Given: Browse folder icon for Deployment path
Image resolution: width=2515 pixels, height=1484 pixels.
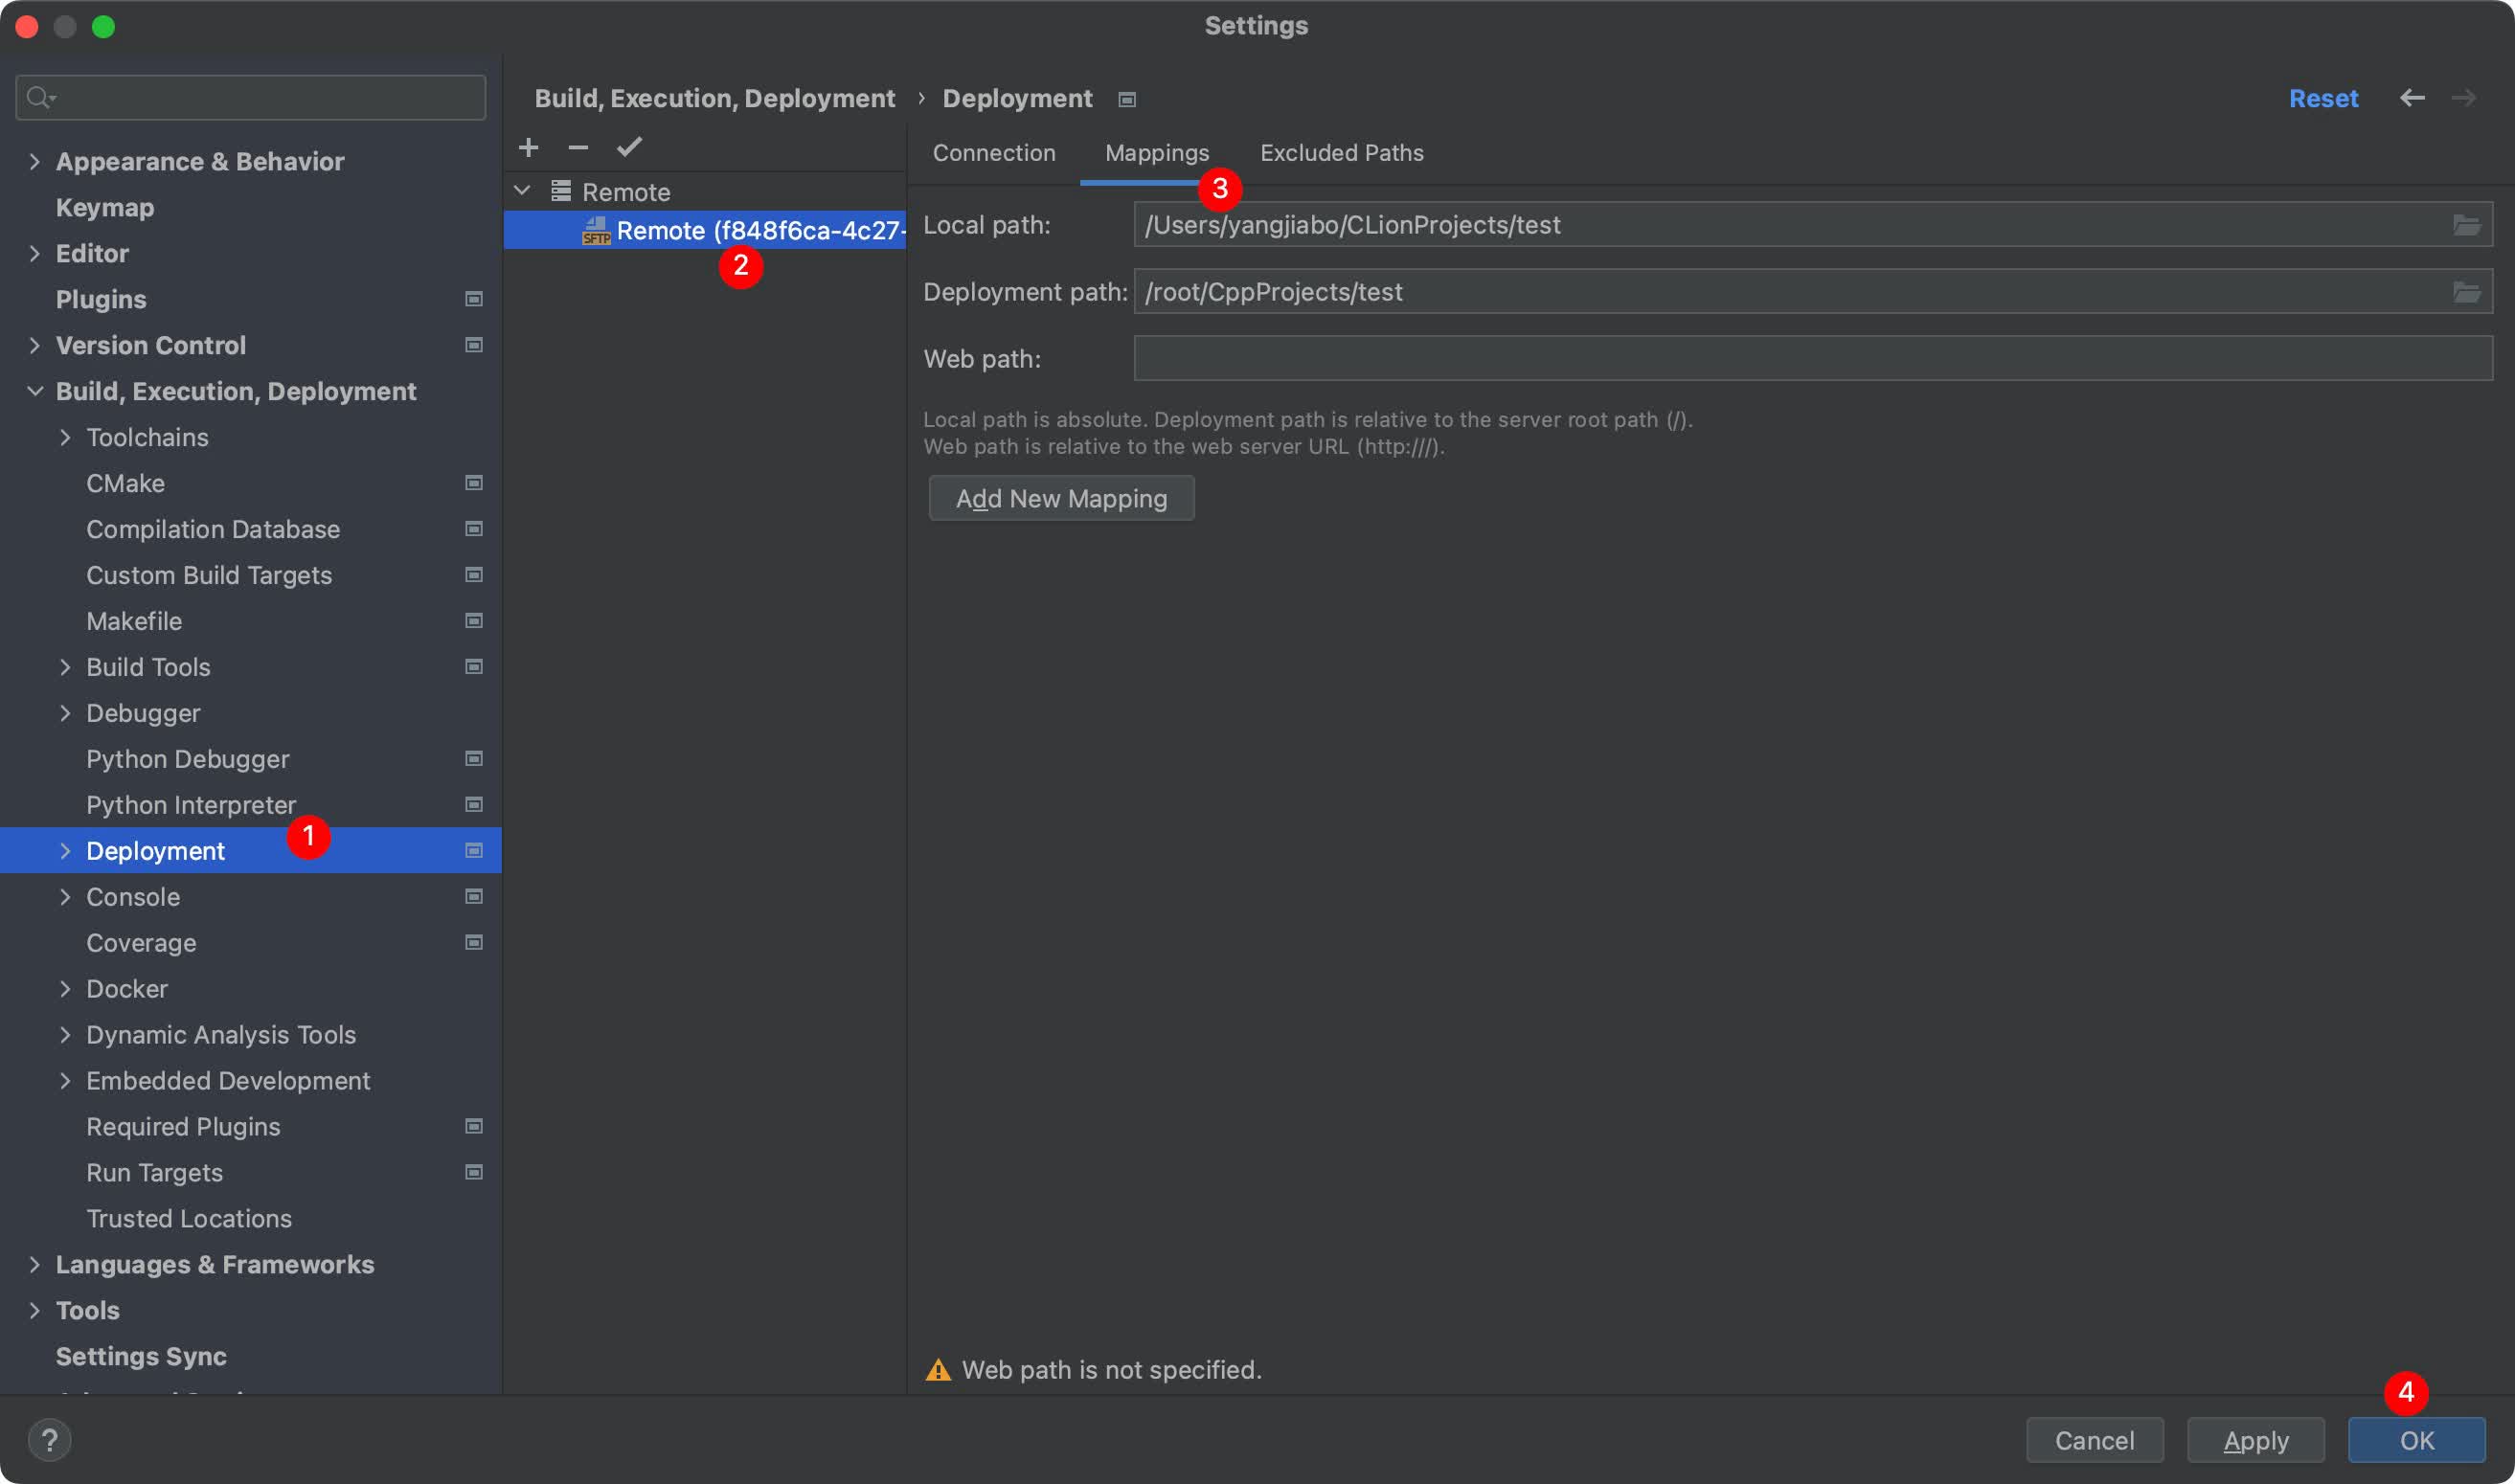Looking at the screenshot, I should coord(2466,292).
